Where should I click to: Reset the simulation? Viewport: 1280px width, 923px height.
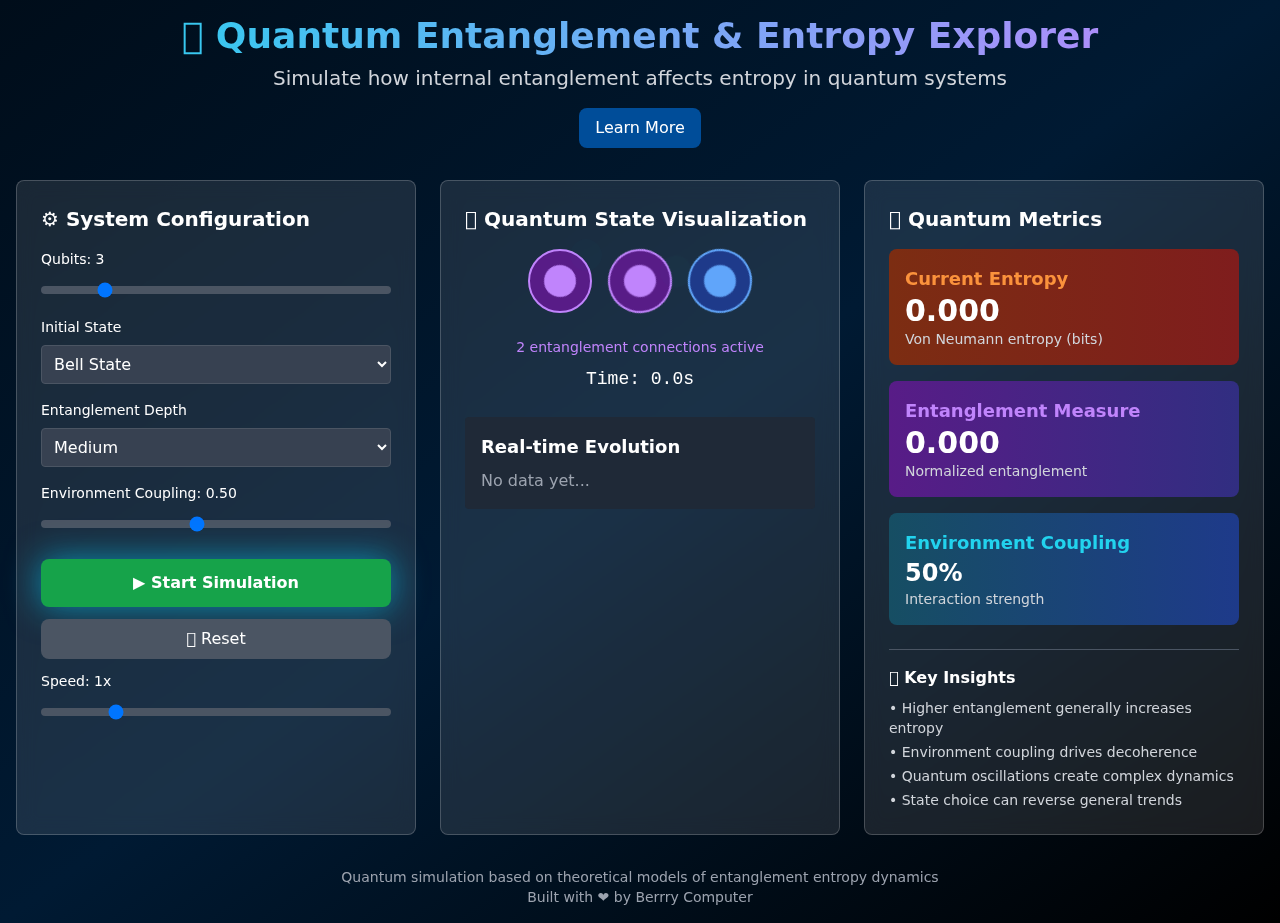pyautogui.click(x=216, y=638)
